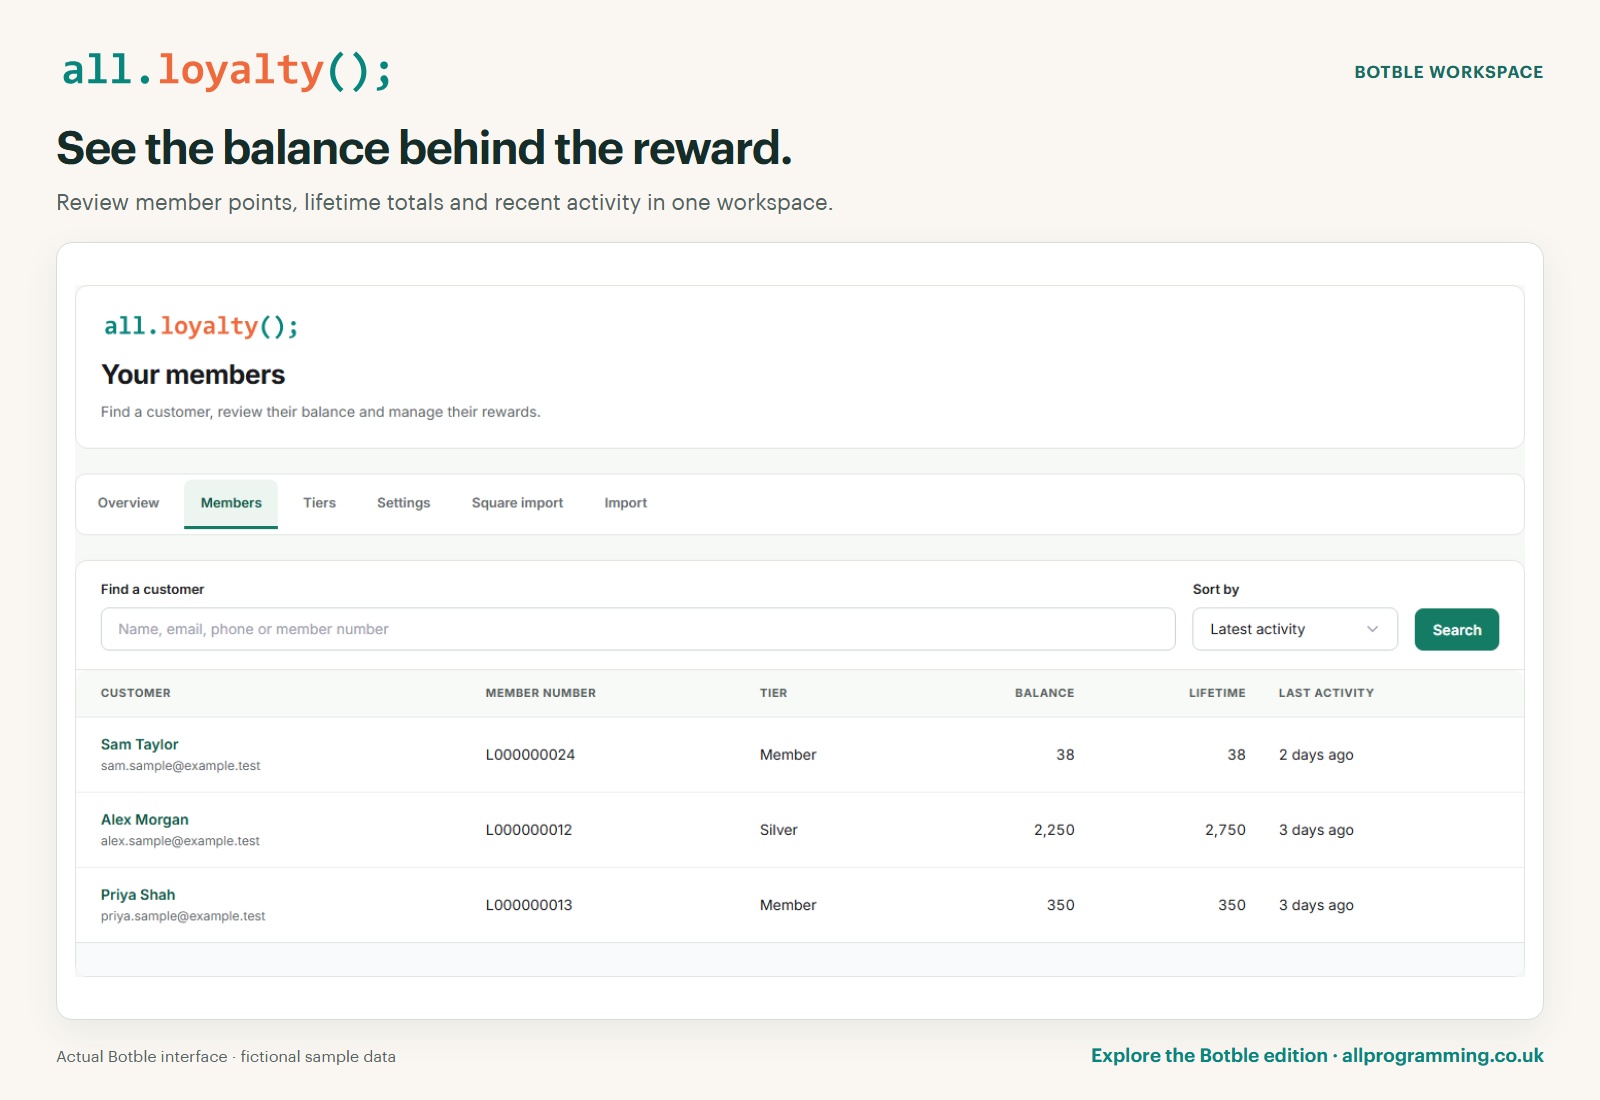Select member number L000000012

pos(529,830)
